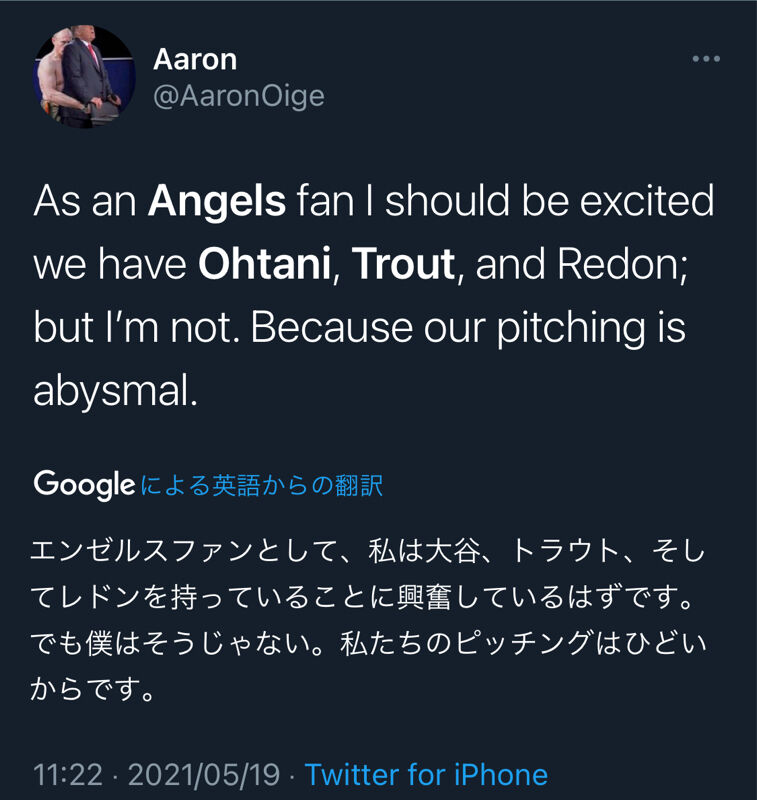Click the bold name Trout

pyautogui.click(x=403, y=265)
